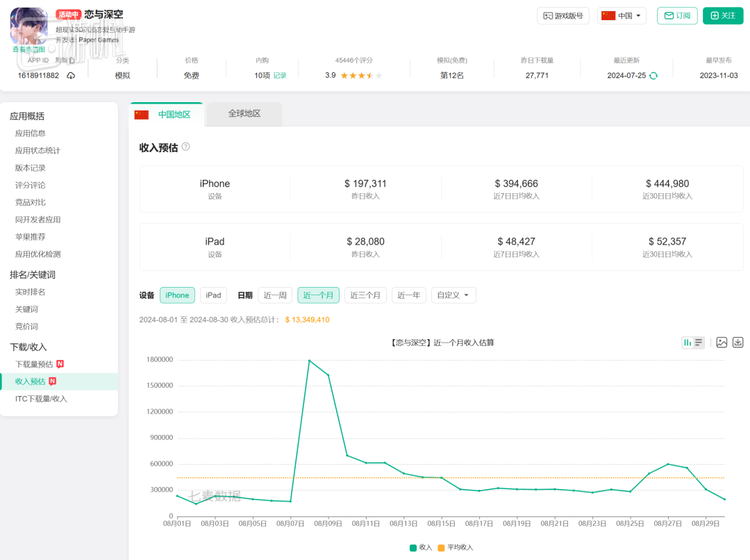The height and width of the screenshot is (560, 750).
Task: Click the copy icon next to APP ID label
Action: (72, 60)
